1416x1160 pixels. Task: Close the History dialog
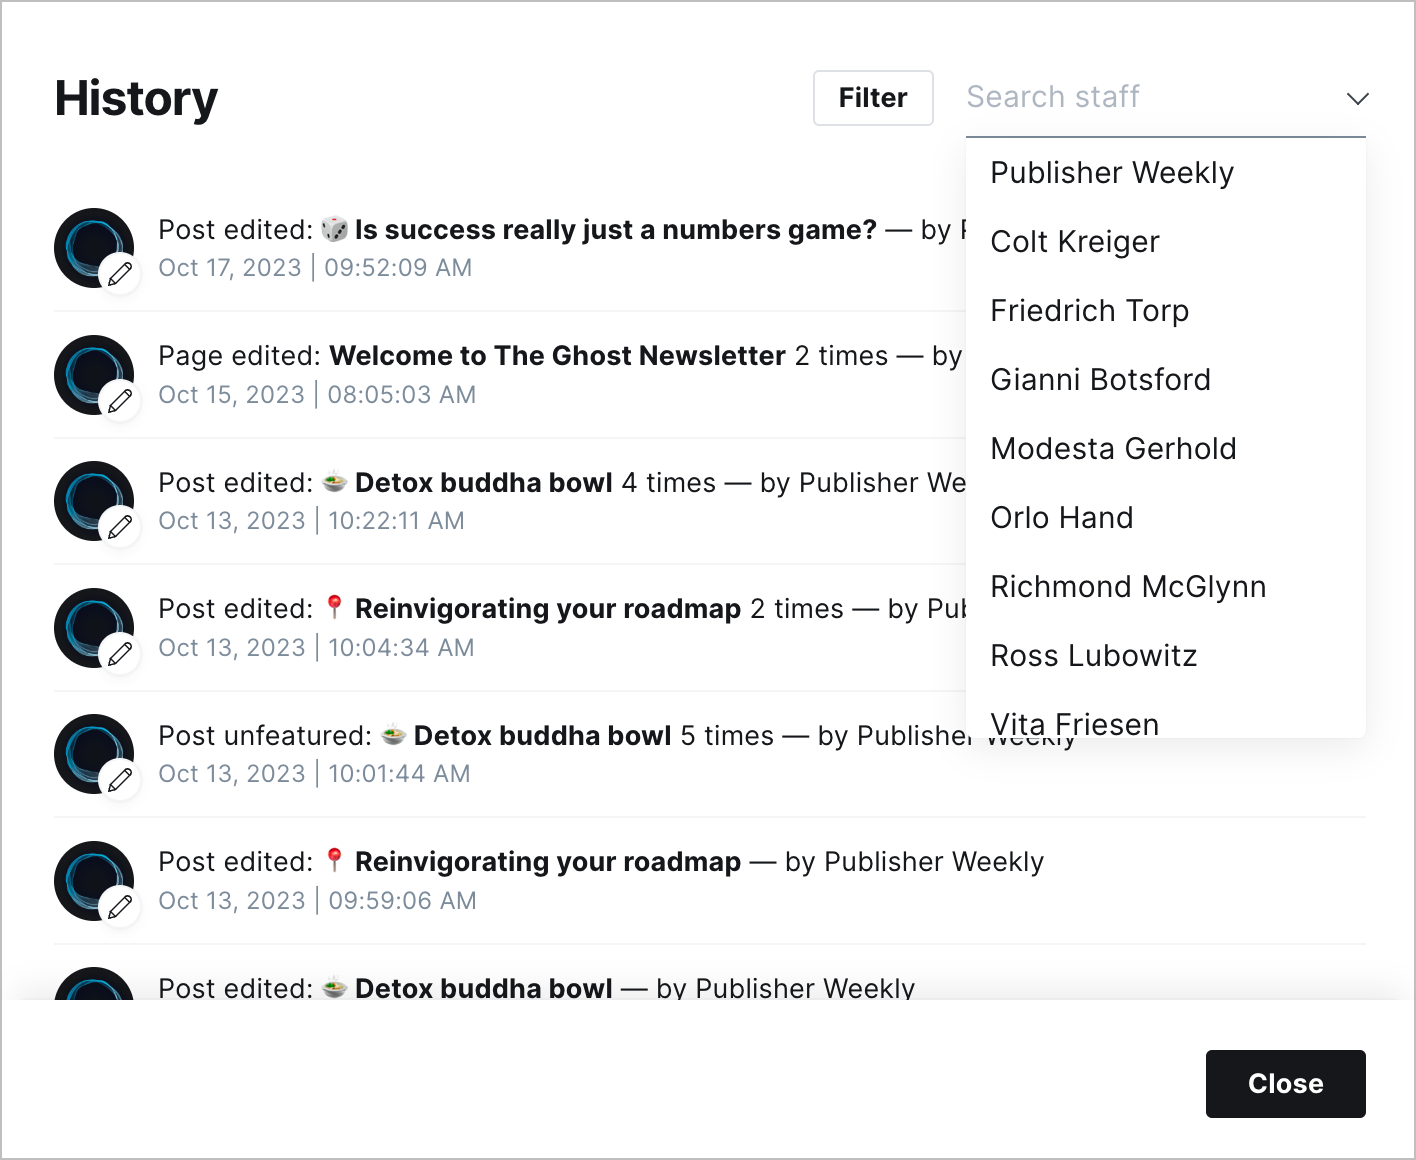(1285, 1084)
